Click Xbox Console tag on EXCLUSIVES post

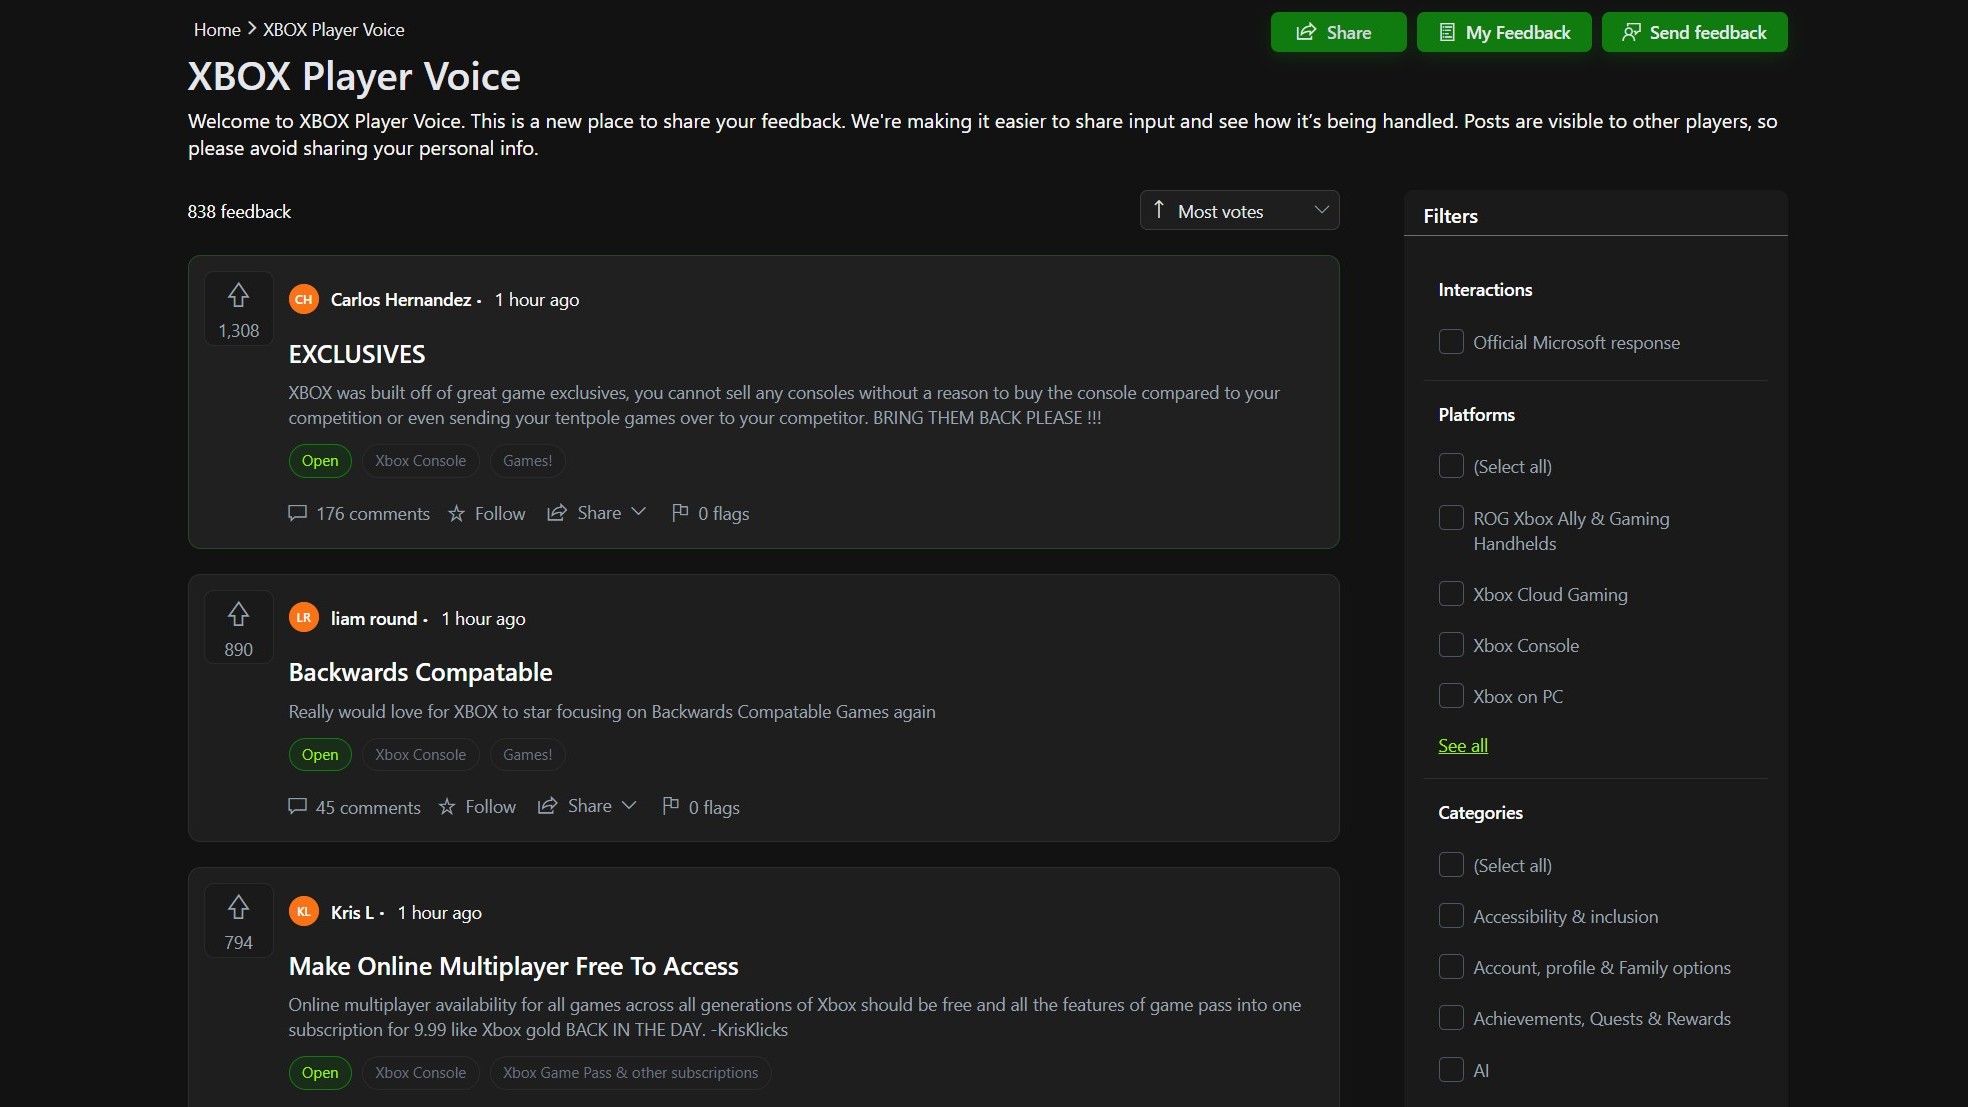(420, 461)
